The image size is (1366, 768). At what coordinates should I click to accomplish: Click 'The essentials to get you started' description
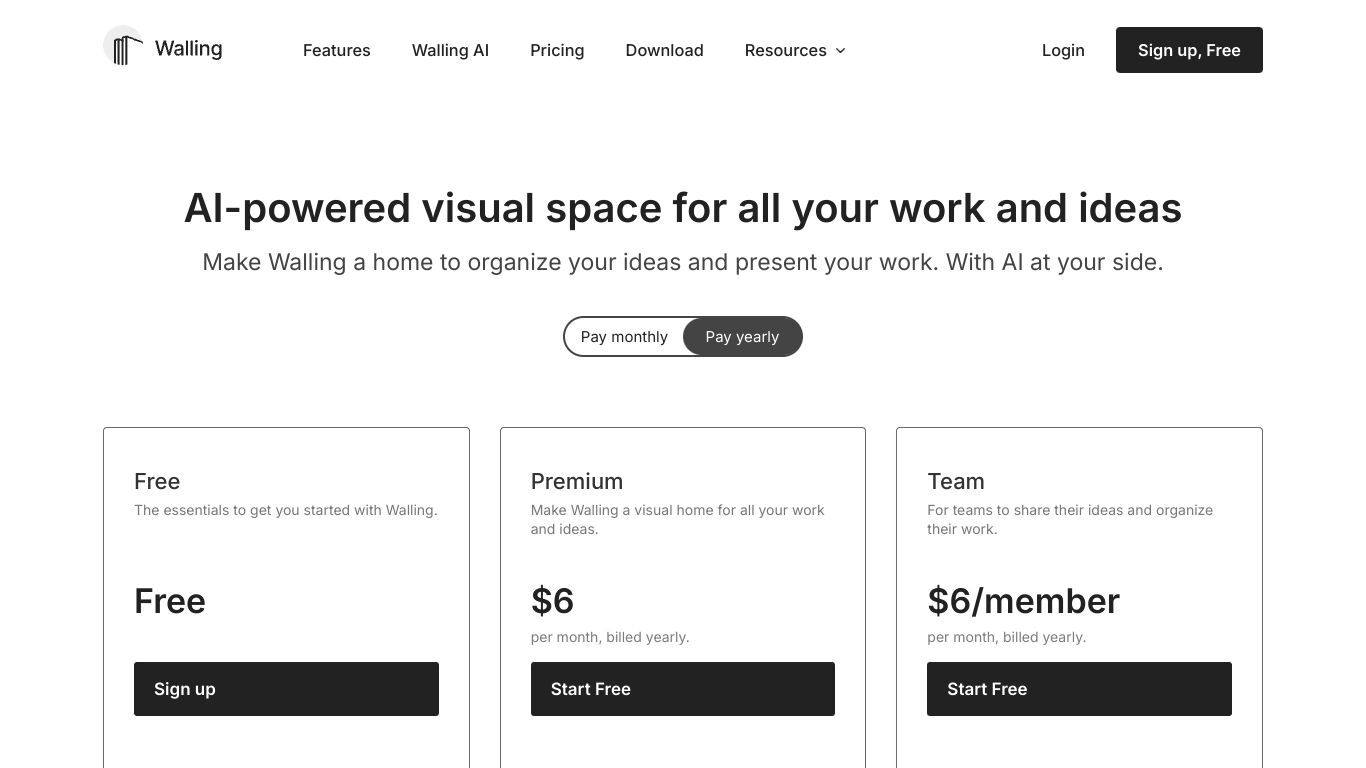286,510
